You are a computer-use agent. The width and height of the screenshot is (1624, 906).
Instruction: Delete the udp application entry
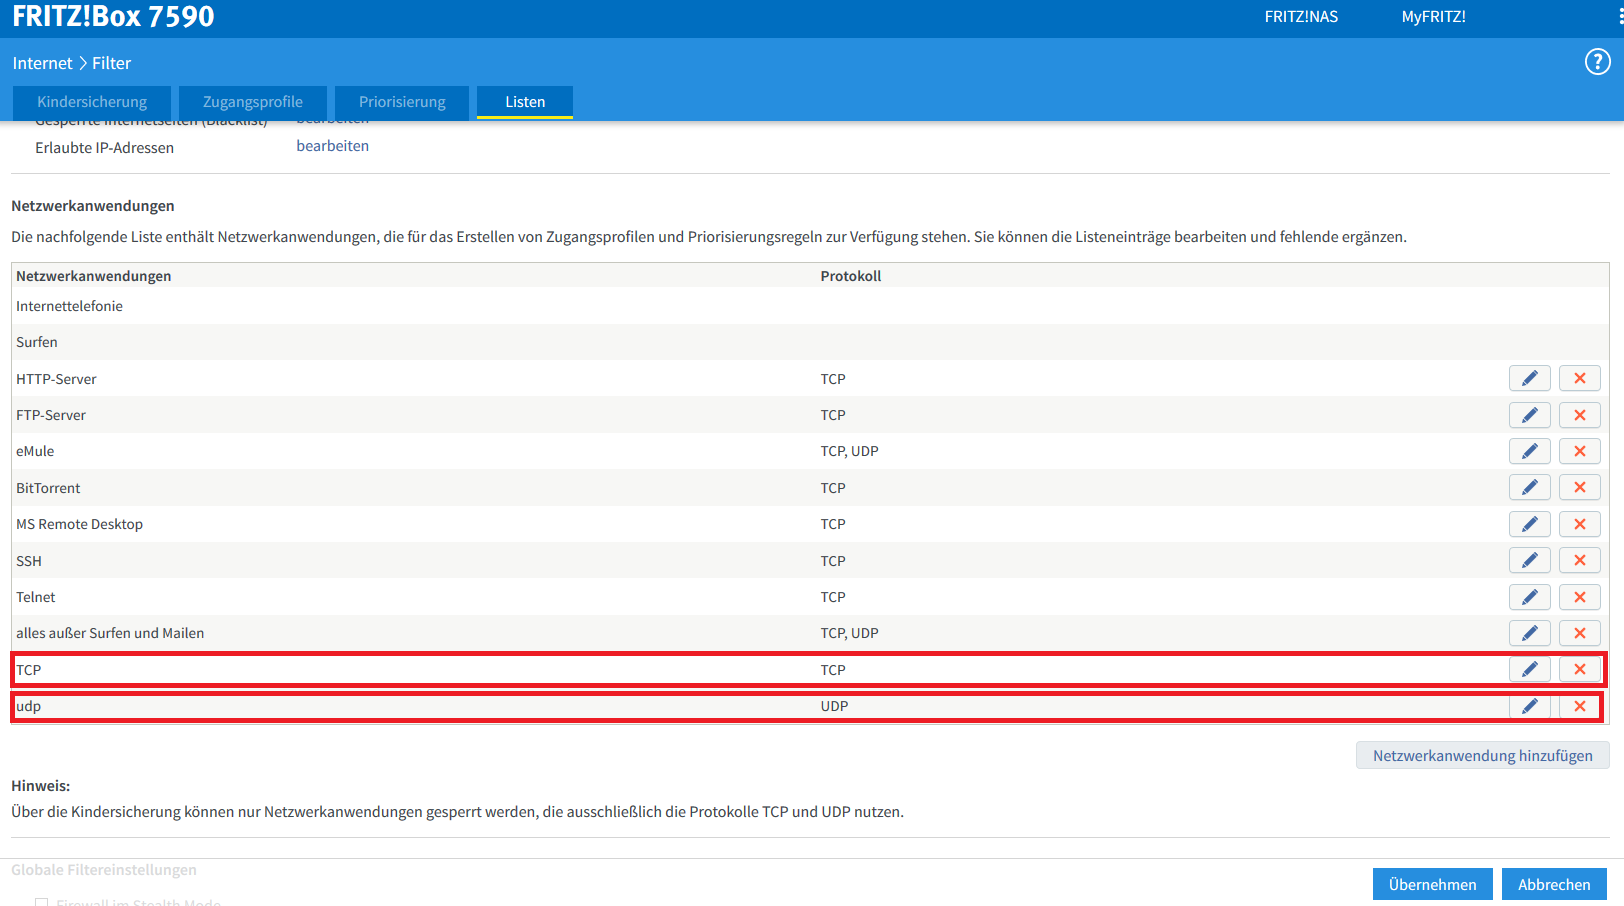[1580, 706]
